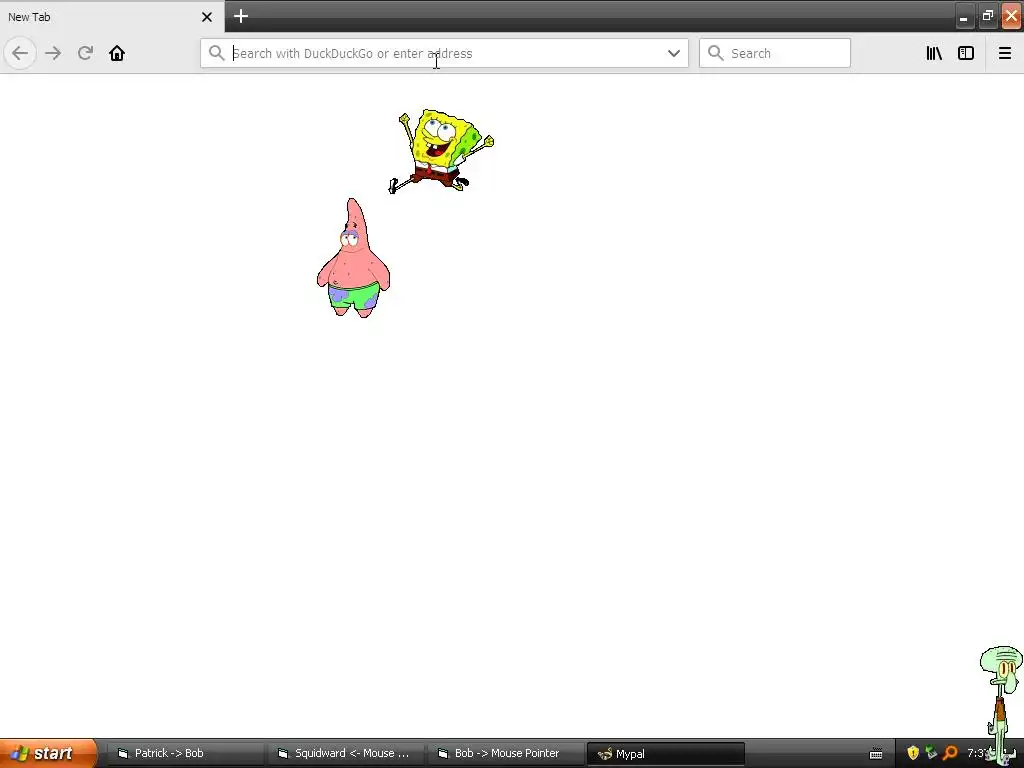
Task: Click the Patrick Star character
Action: coord(353,258)
